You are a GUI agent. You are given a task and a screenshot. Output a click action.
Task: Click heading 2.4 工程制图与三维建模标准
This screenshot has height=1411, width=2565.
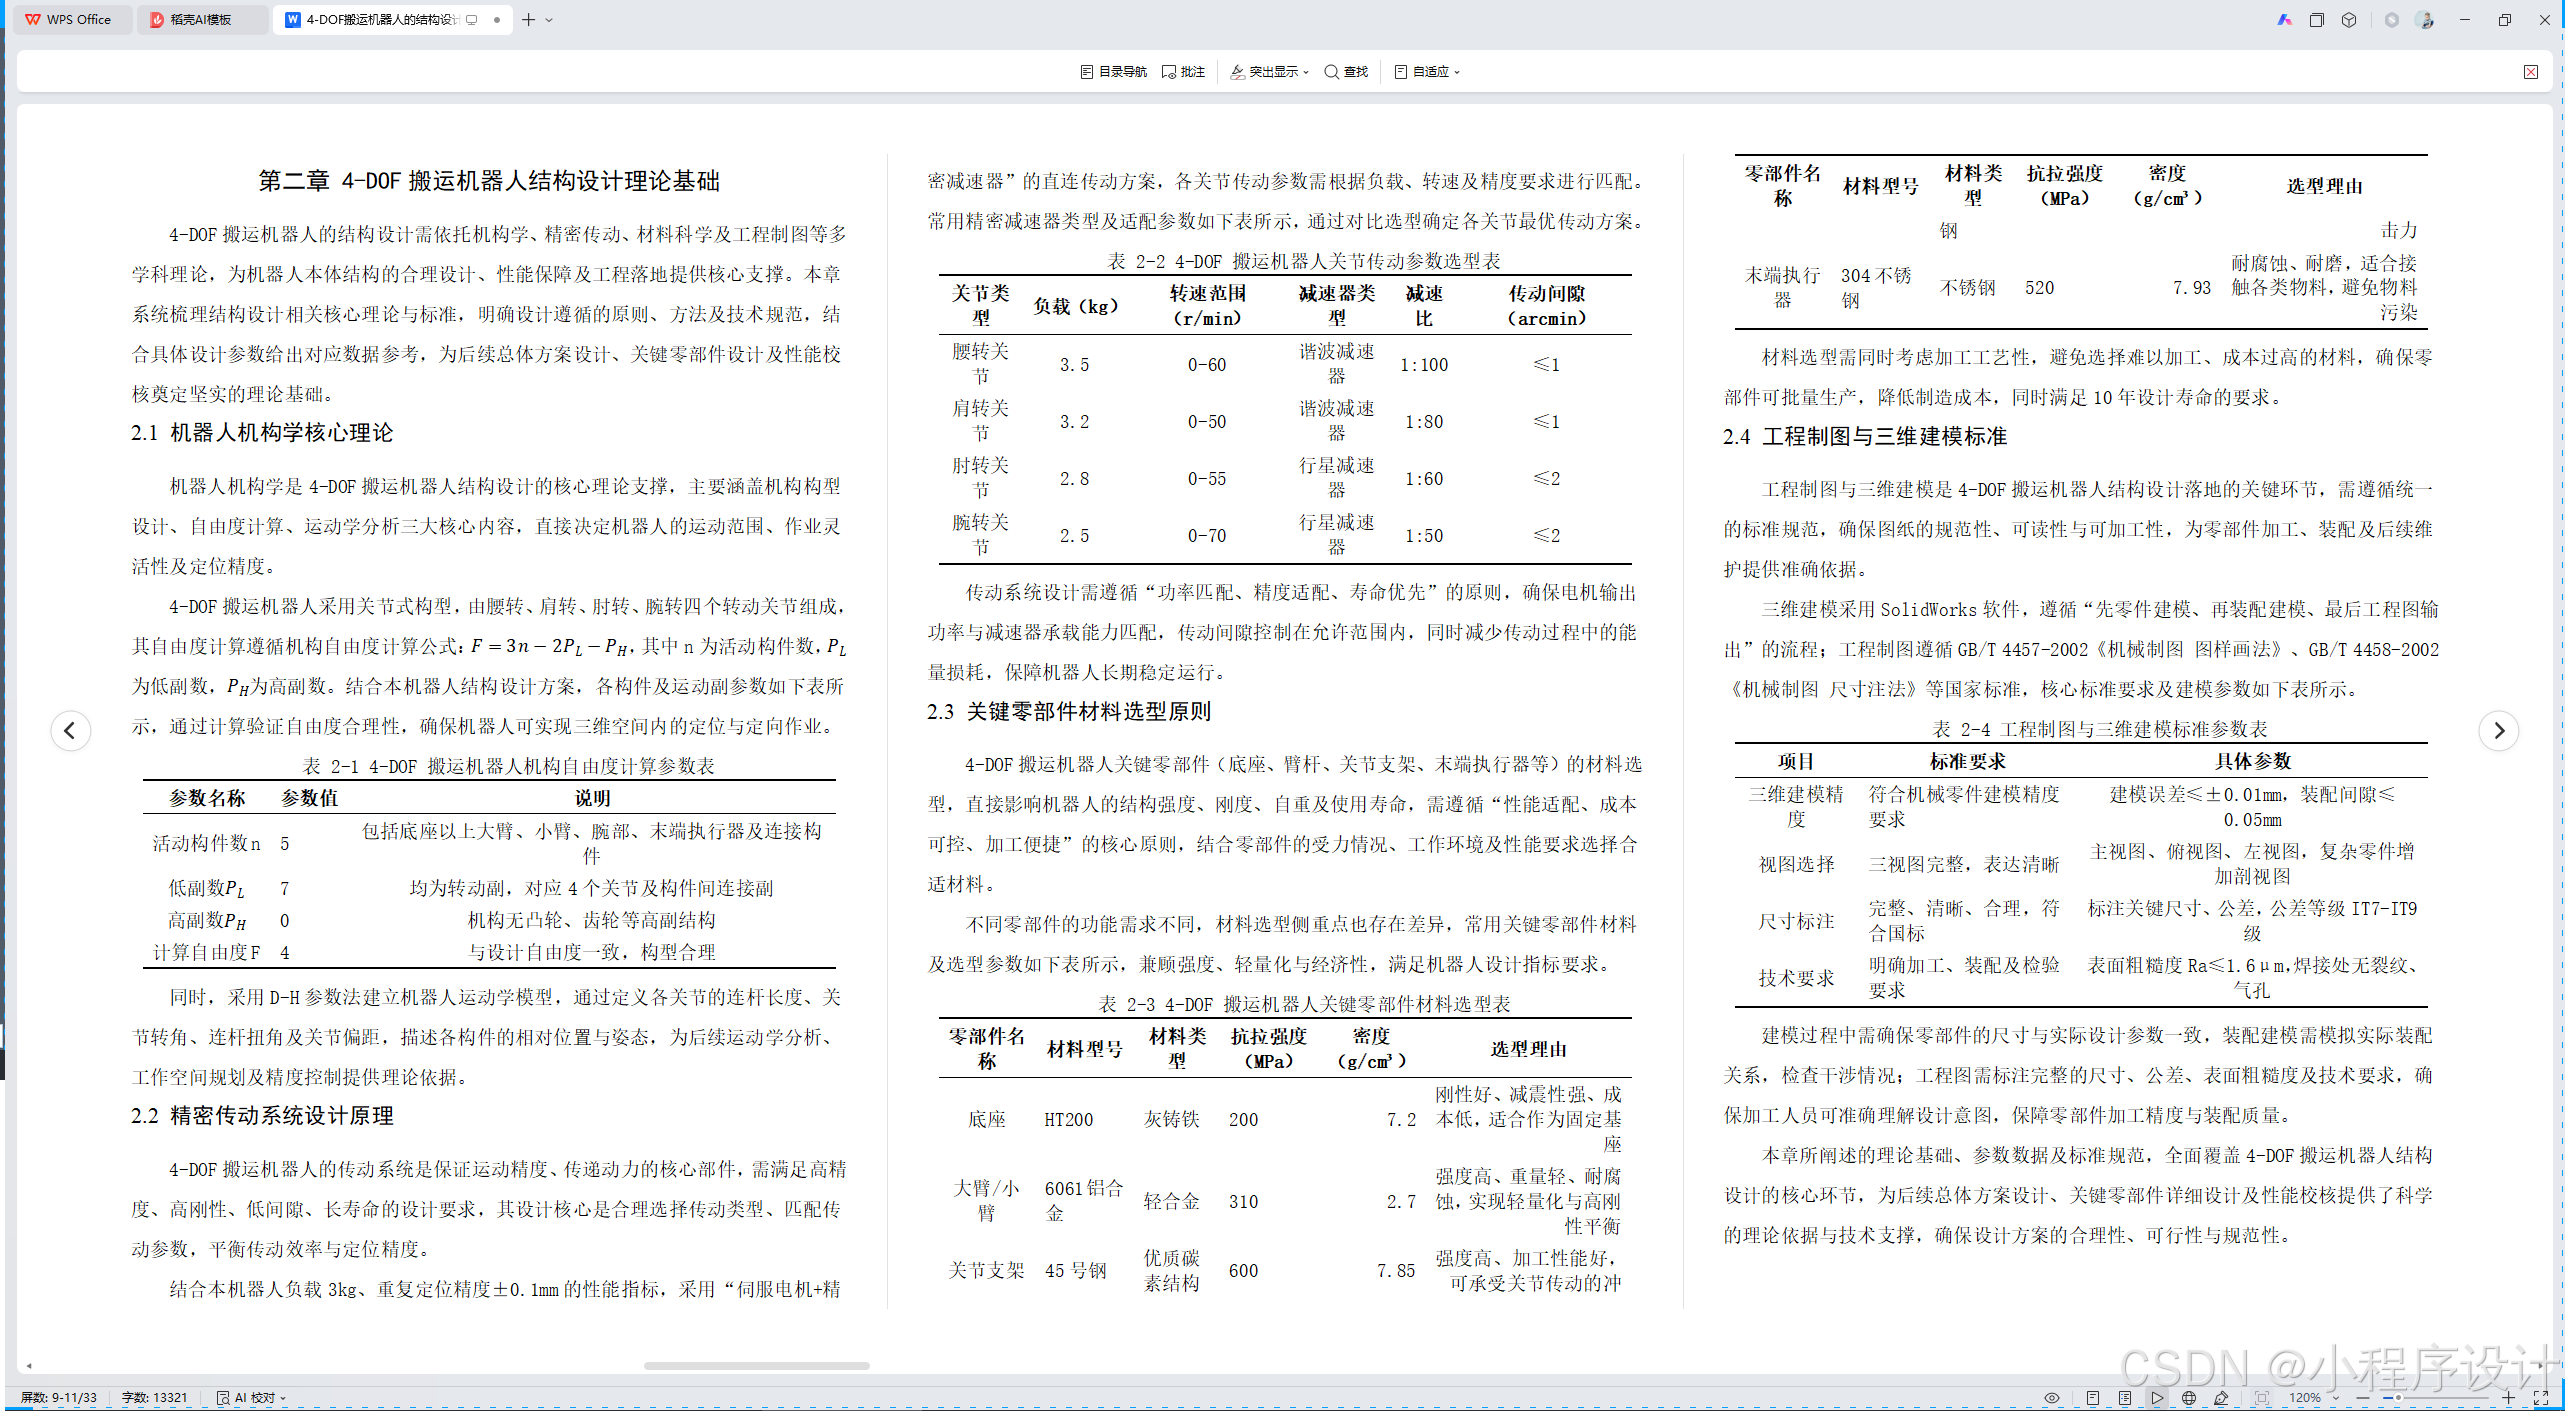1865,437
